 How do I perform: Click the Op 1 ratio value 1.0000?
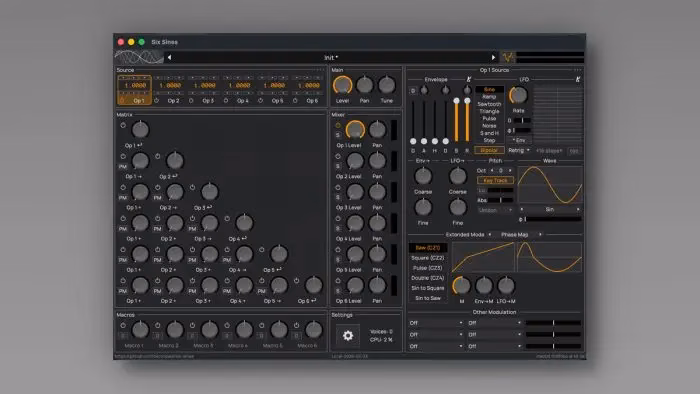pos(135,85)
